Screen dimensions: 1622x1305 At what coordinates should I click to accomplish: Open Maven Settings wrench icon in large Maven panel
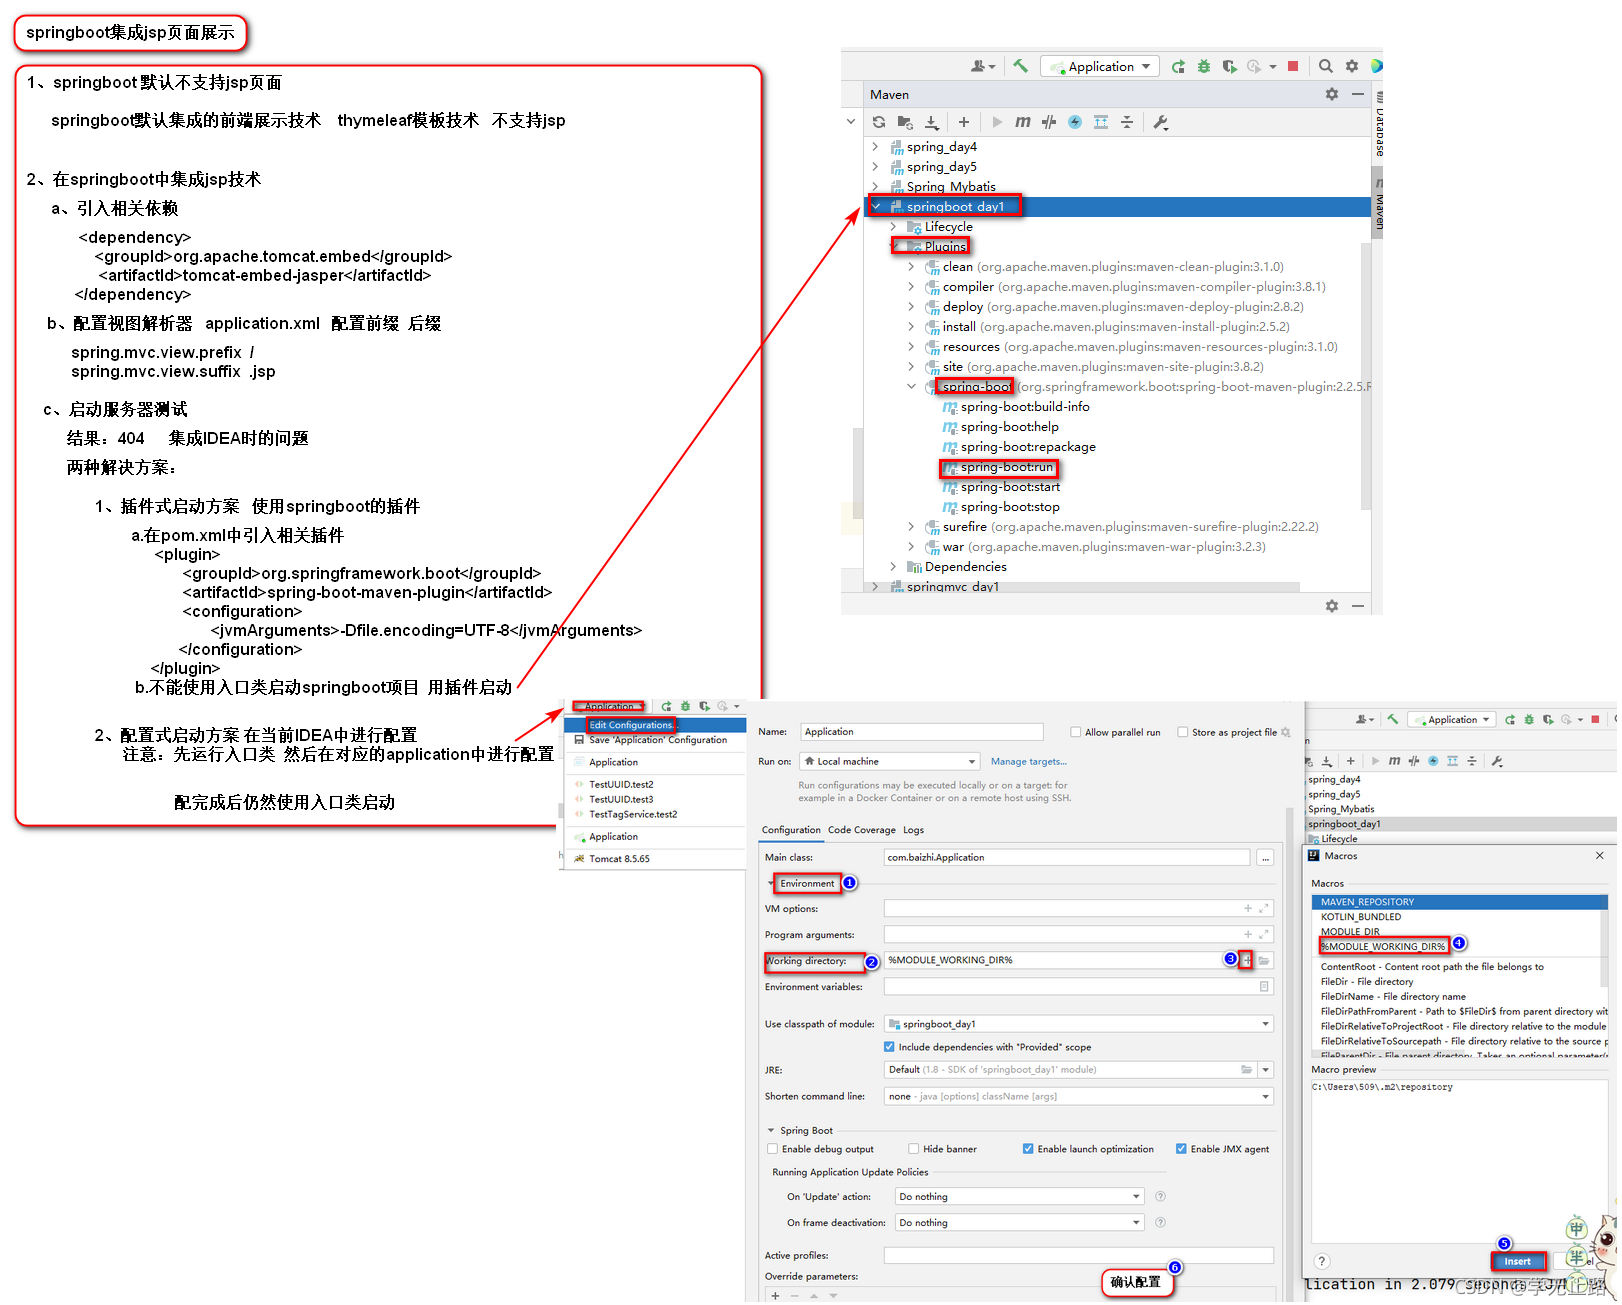click(x=1161, y=122)
